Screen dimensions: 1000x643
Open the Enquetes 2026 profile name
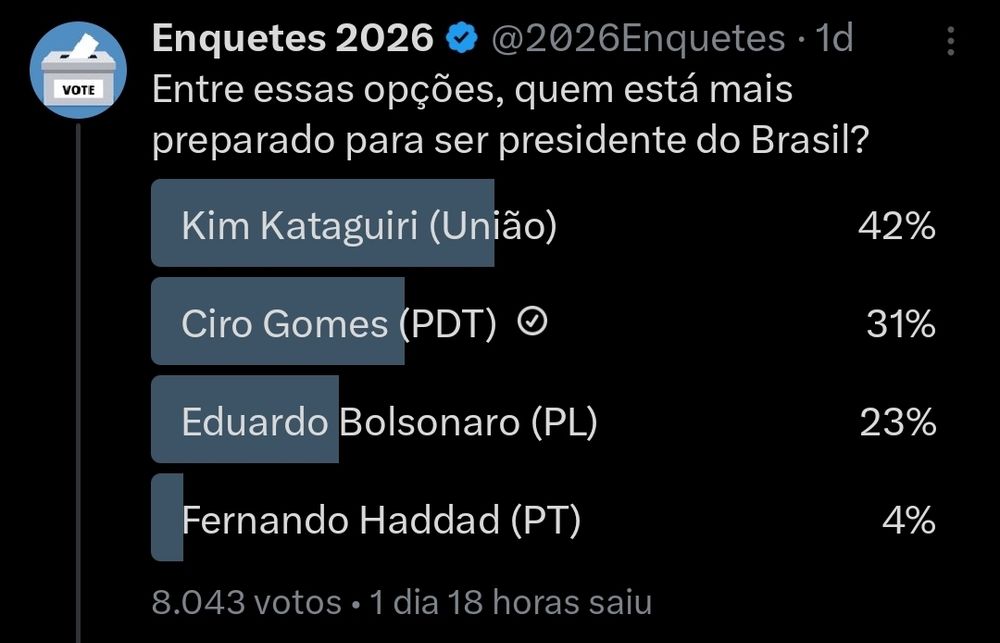(292, 39)
